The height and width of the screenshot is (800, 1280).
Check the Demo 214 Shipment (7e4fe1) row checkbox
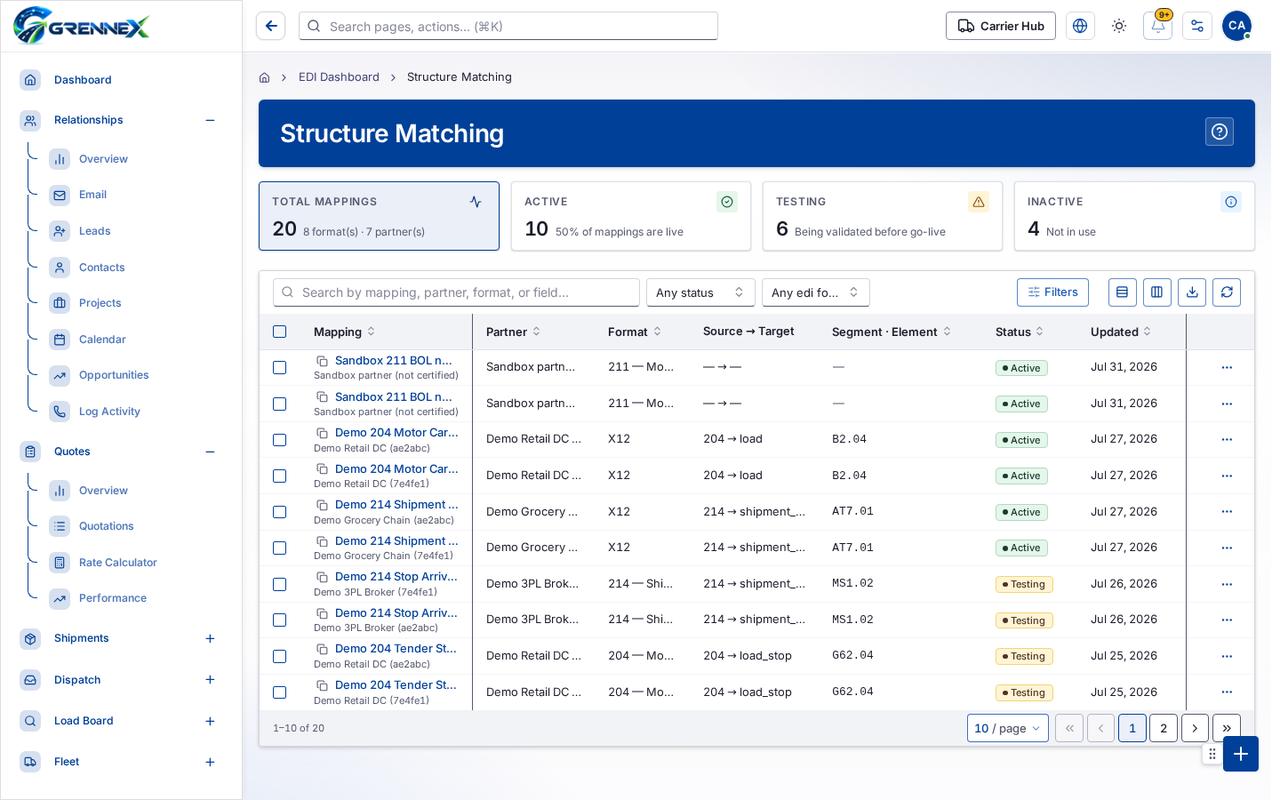[x=280, y=548]
